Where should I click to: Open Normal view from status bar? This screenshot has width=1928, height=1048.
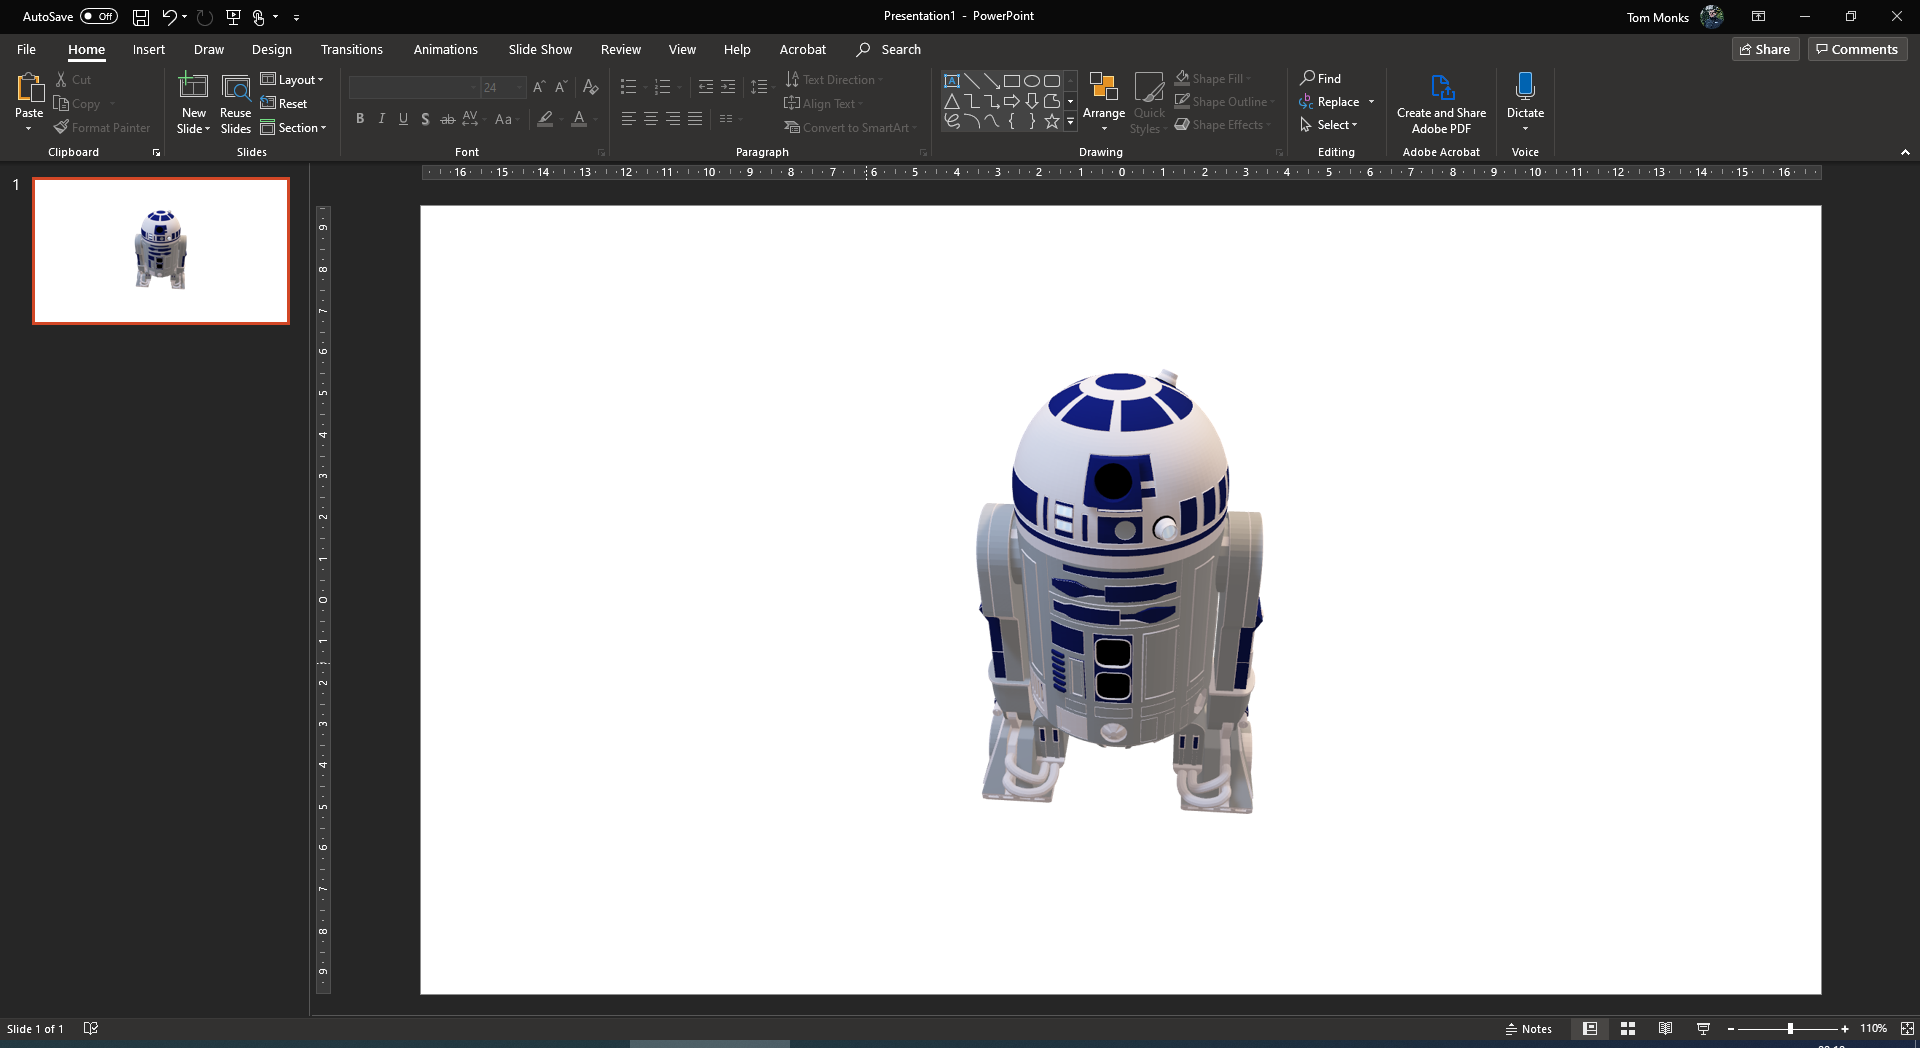click(x=1590, y=1028)
